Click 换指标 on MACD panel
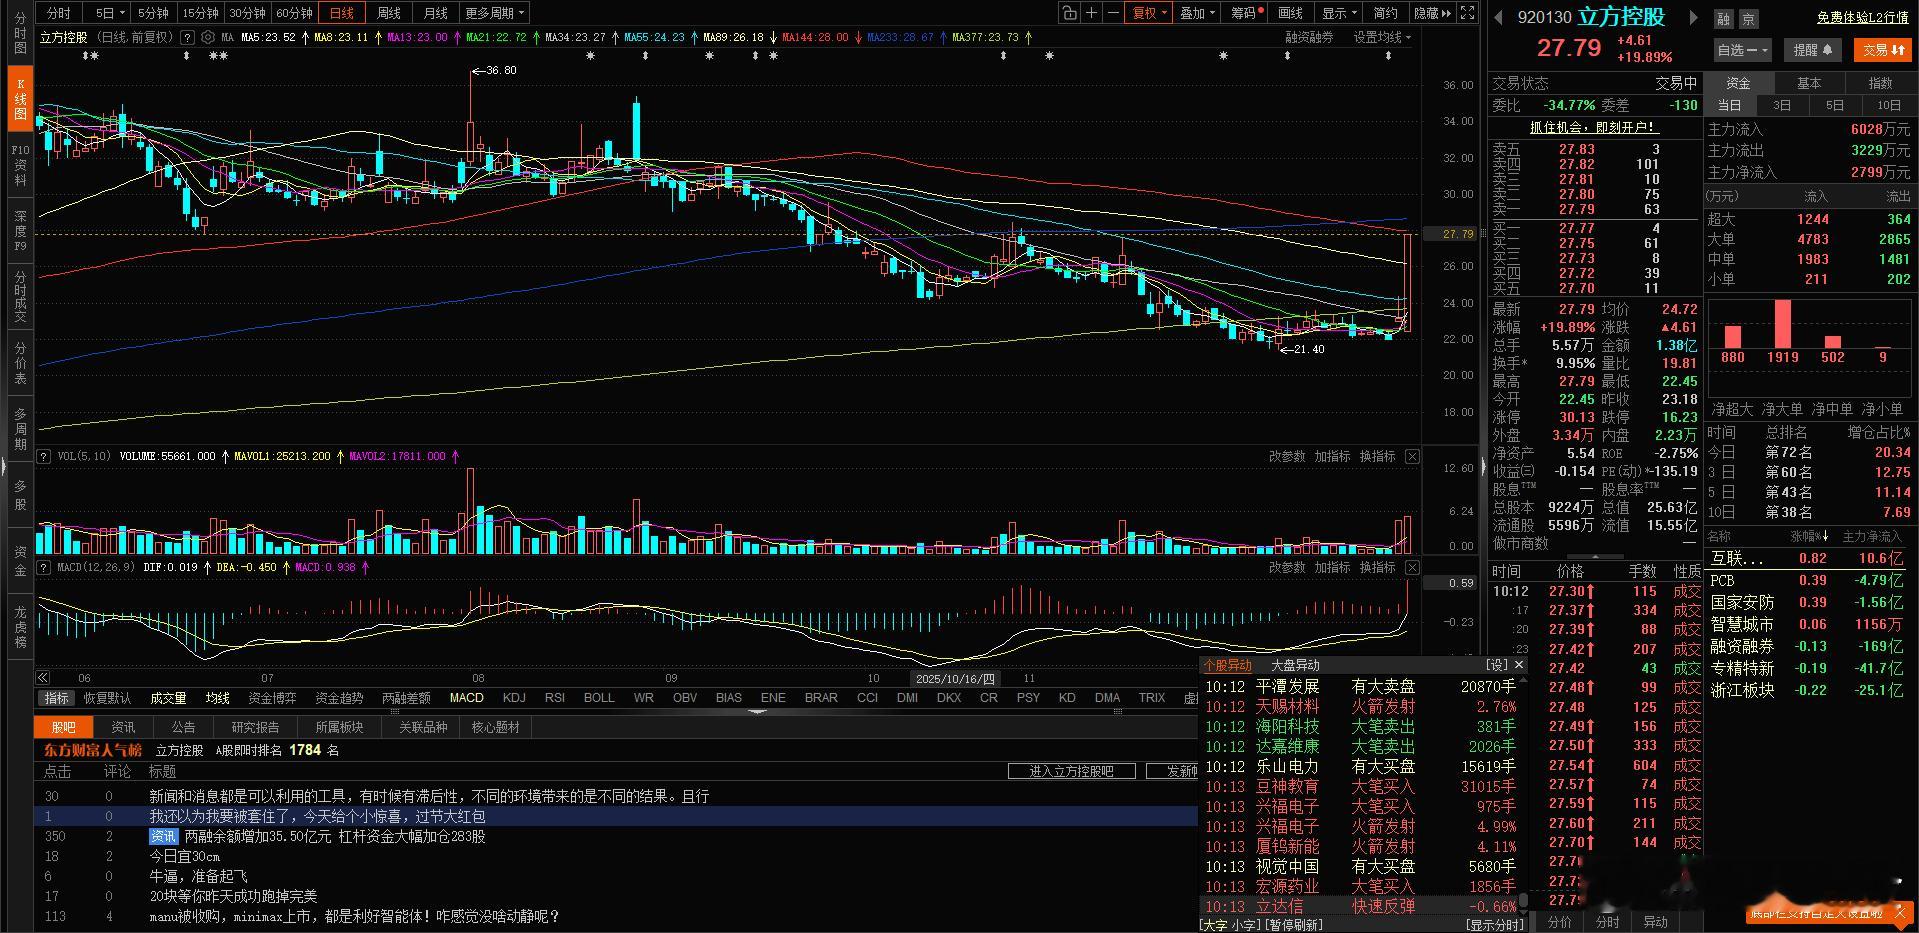The image size is (1919, 933). pyautogui.click(x=1377, y=567)
